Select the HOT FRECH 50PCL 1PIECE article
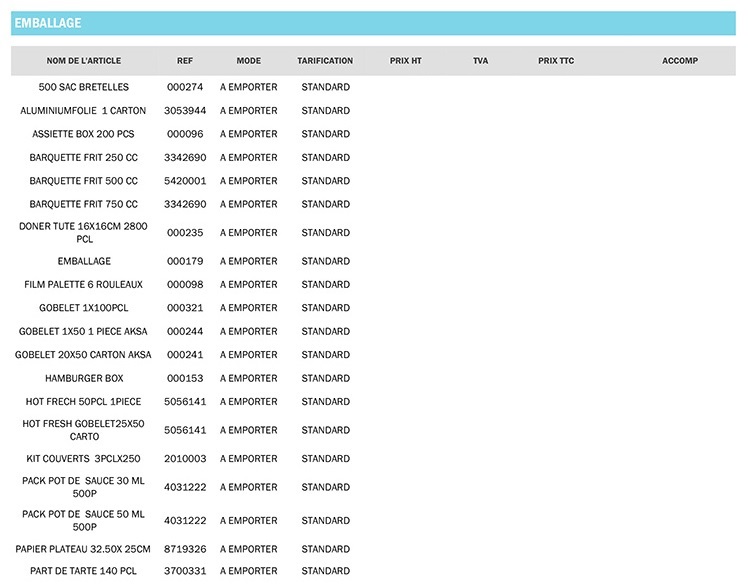Image resolution: width=750 pixels, height=584 pixels. 83,402
